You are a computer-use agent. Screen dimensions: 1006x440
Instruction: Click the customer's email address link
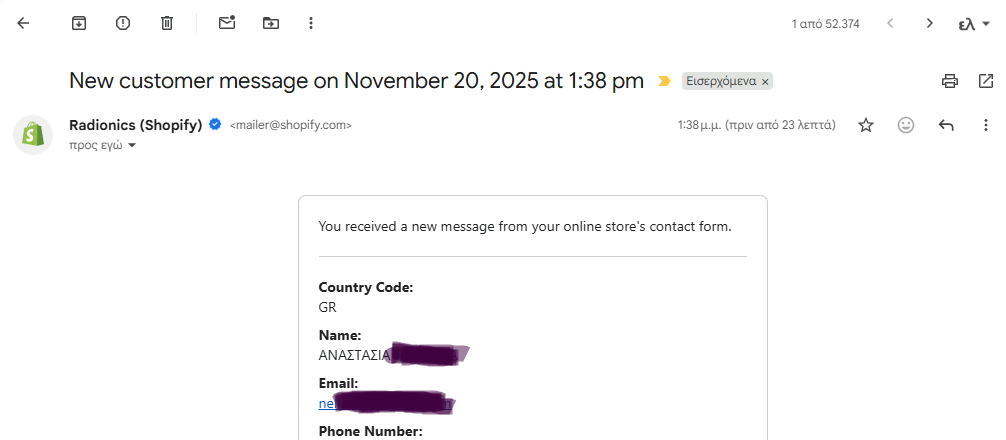[x=326, y=404]
